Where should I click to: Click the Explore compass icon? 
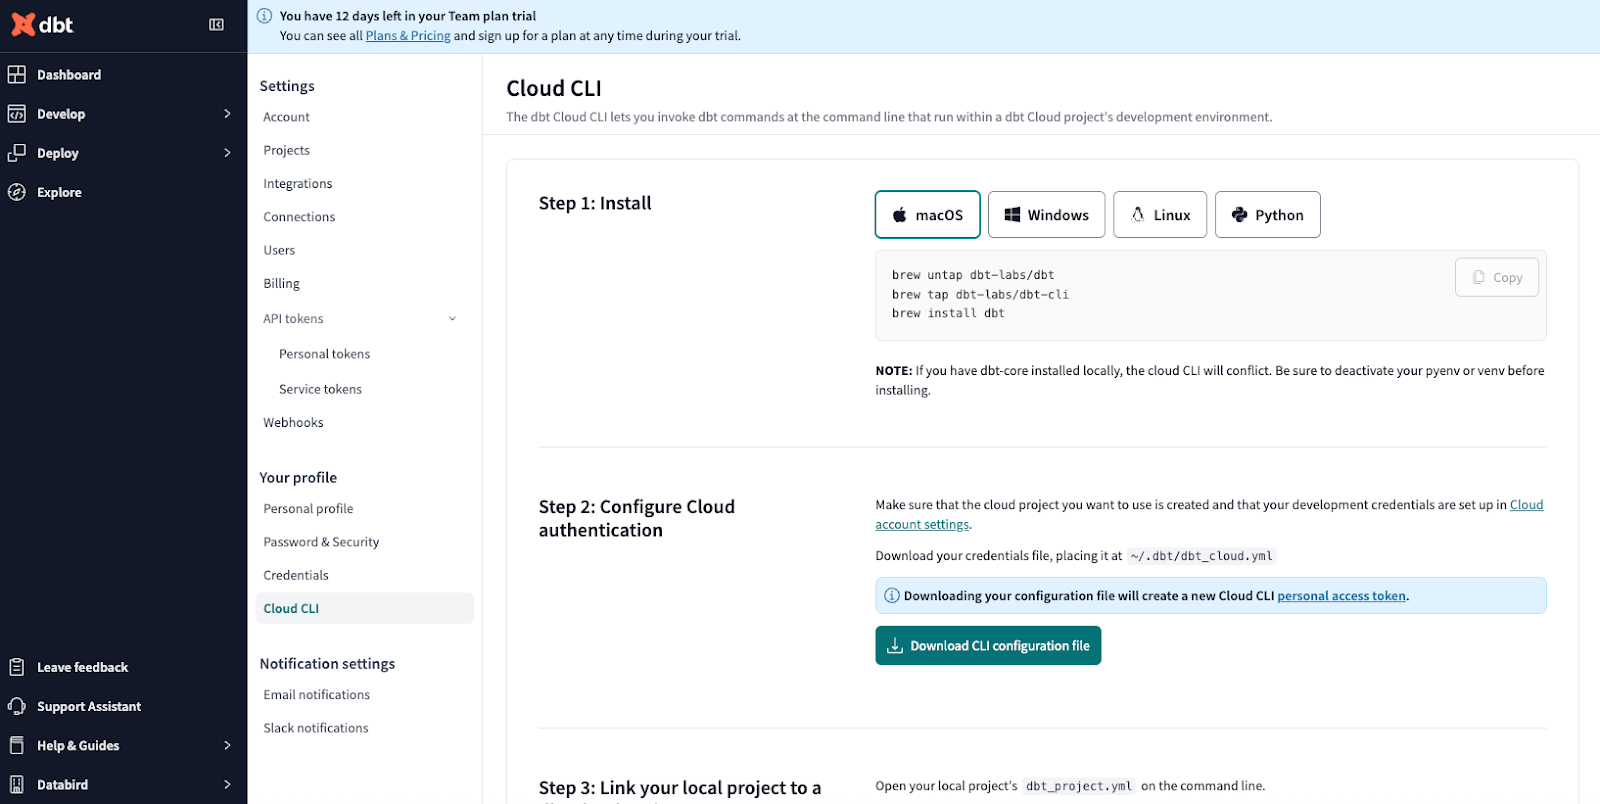(17, 192)
